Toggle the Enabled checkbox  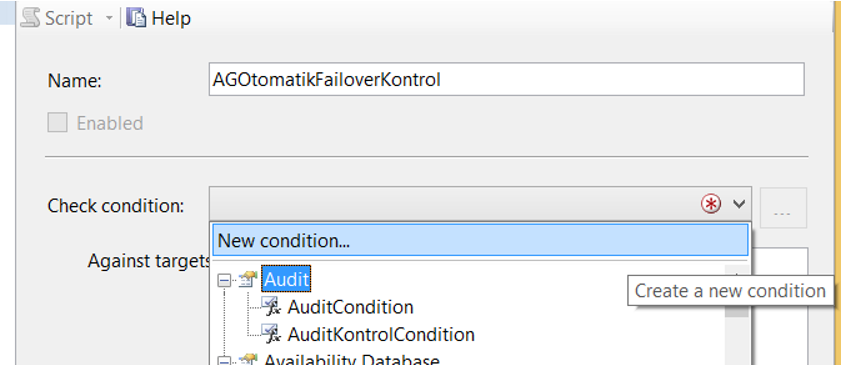click(57, 123)
